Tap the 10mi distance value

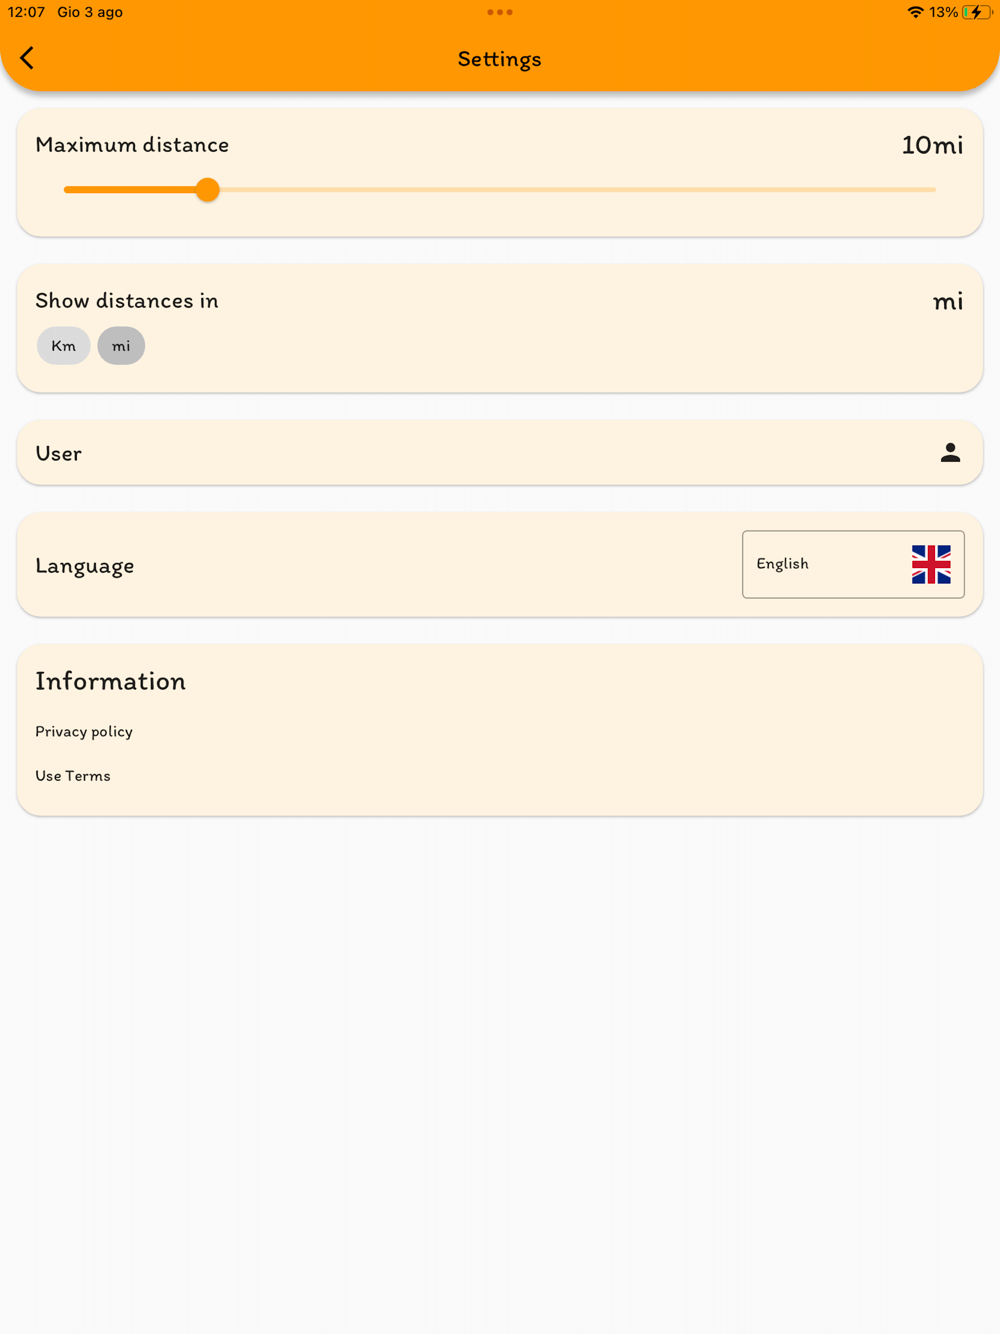[x=932, y=146]
